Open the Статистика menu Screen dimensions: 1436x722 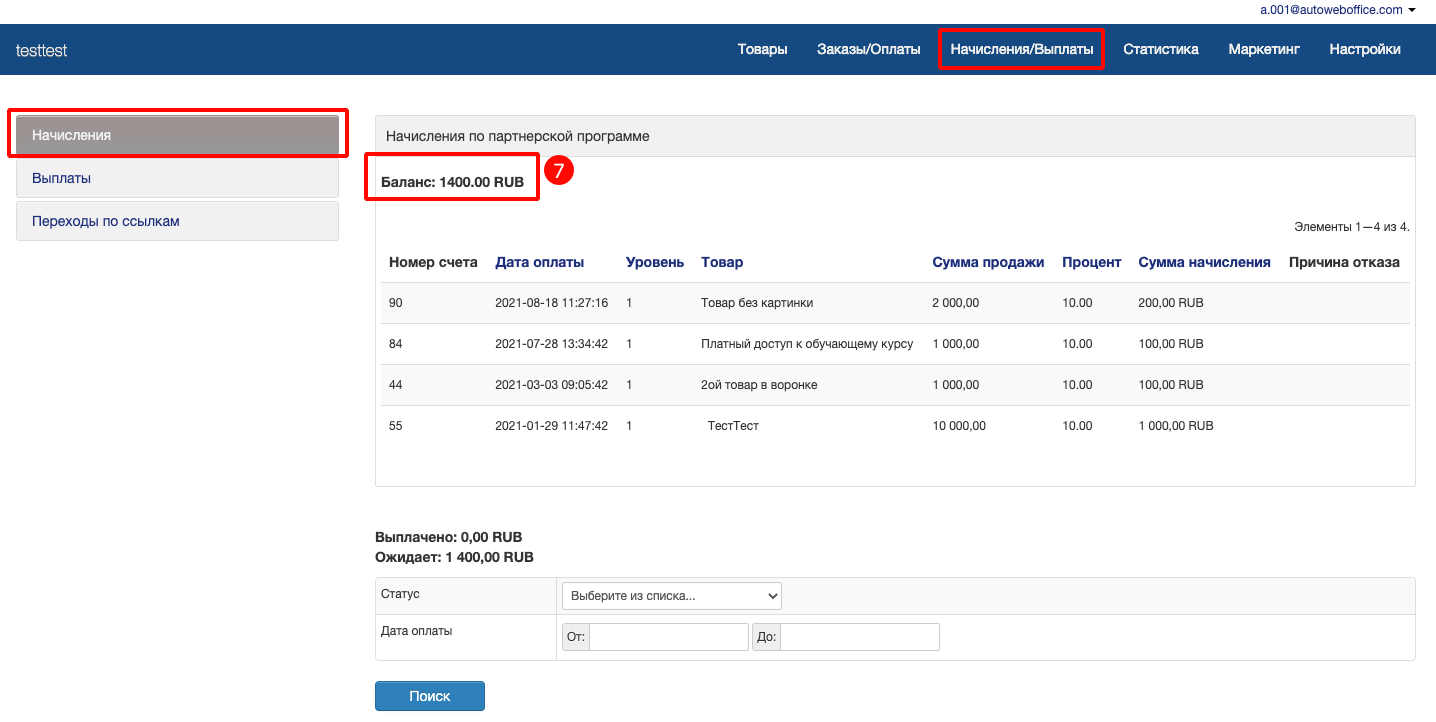coord(1160,49)
